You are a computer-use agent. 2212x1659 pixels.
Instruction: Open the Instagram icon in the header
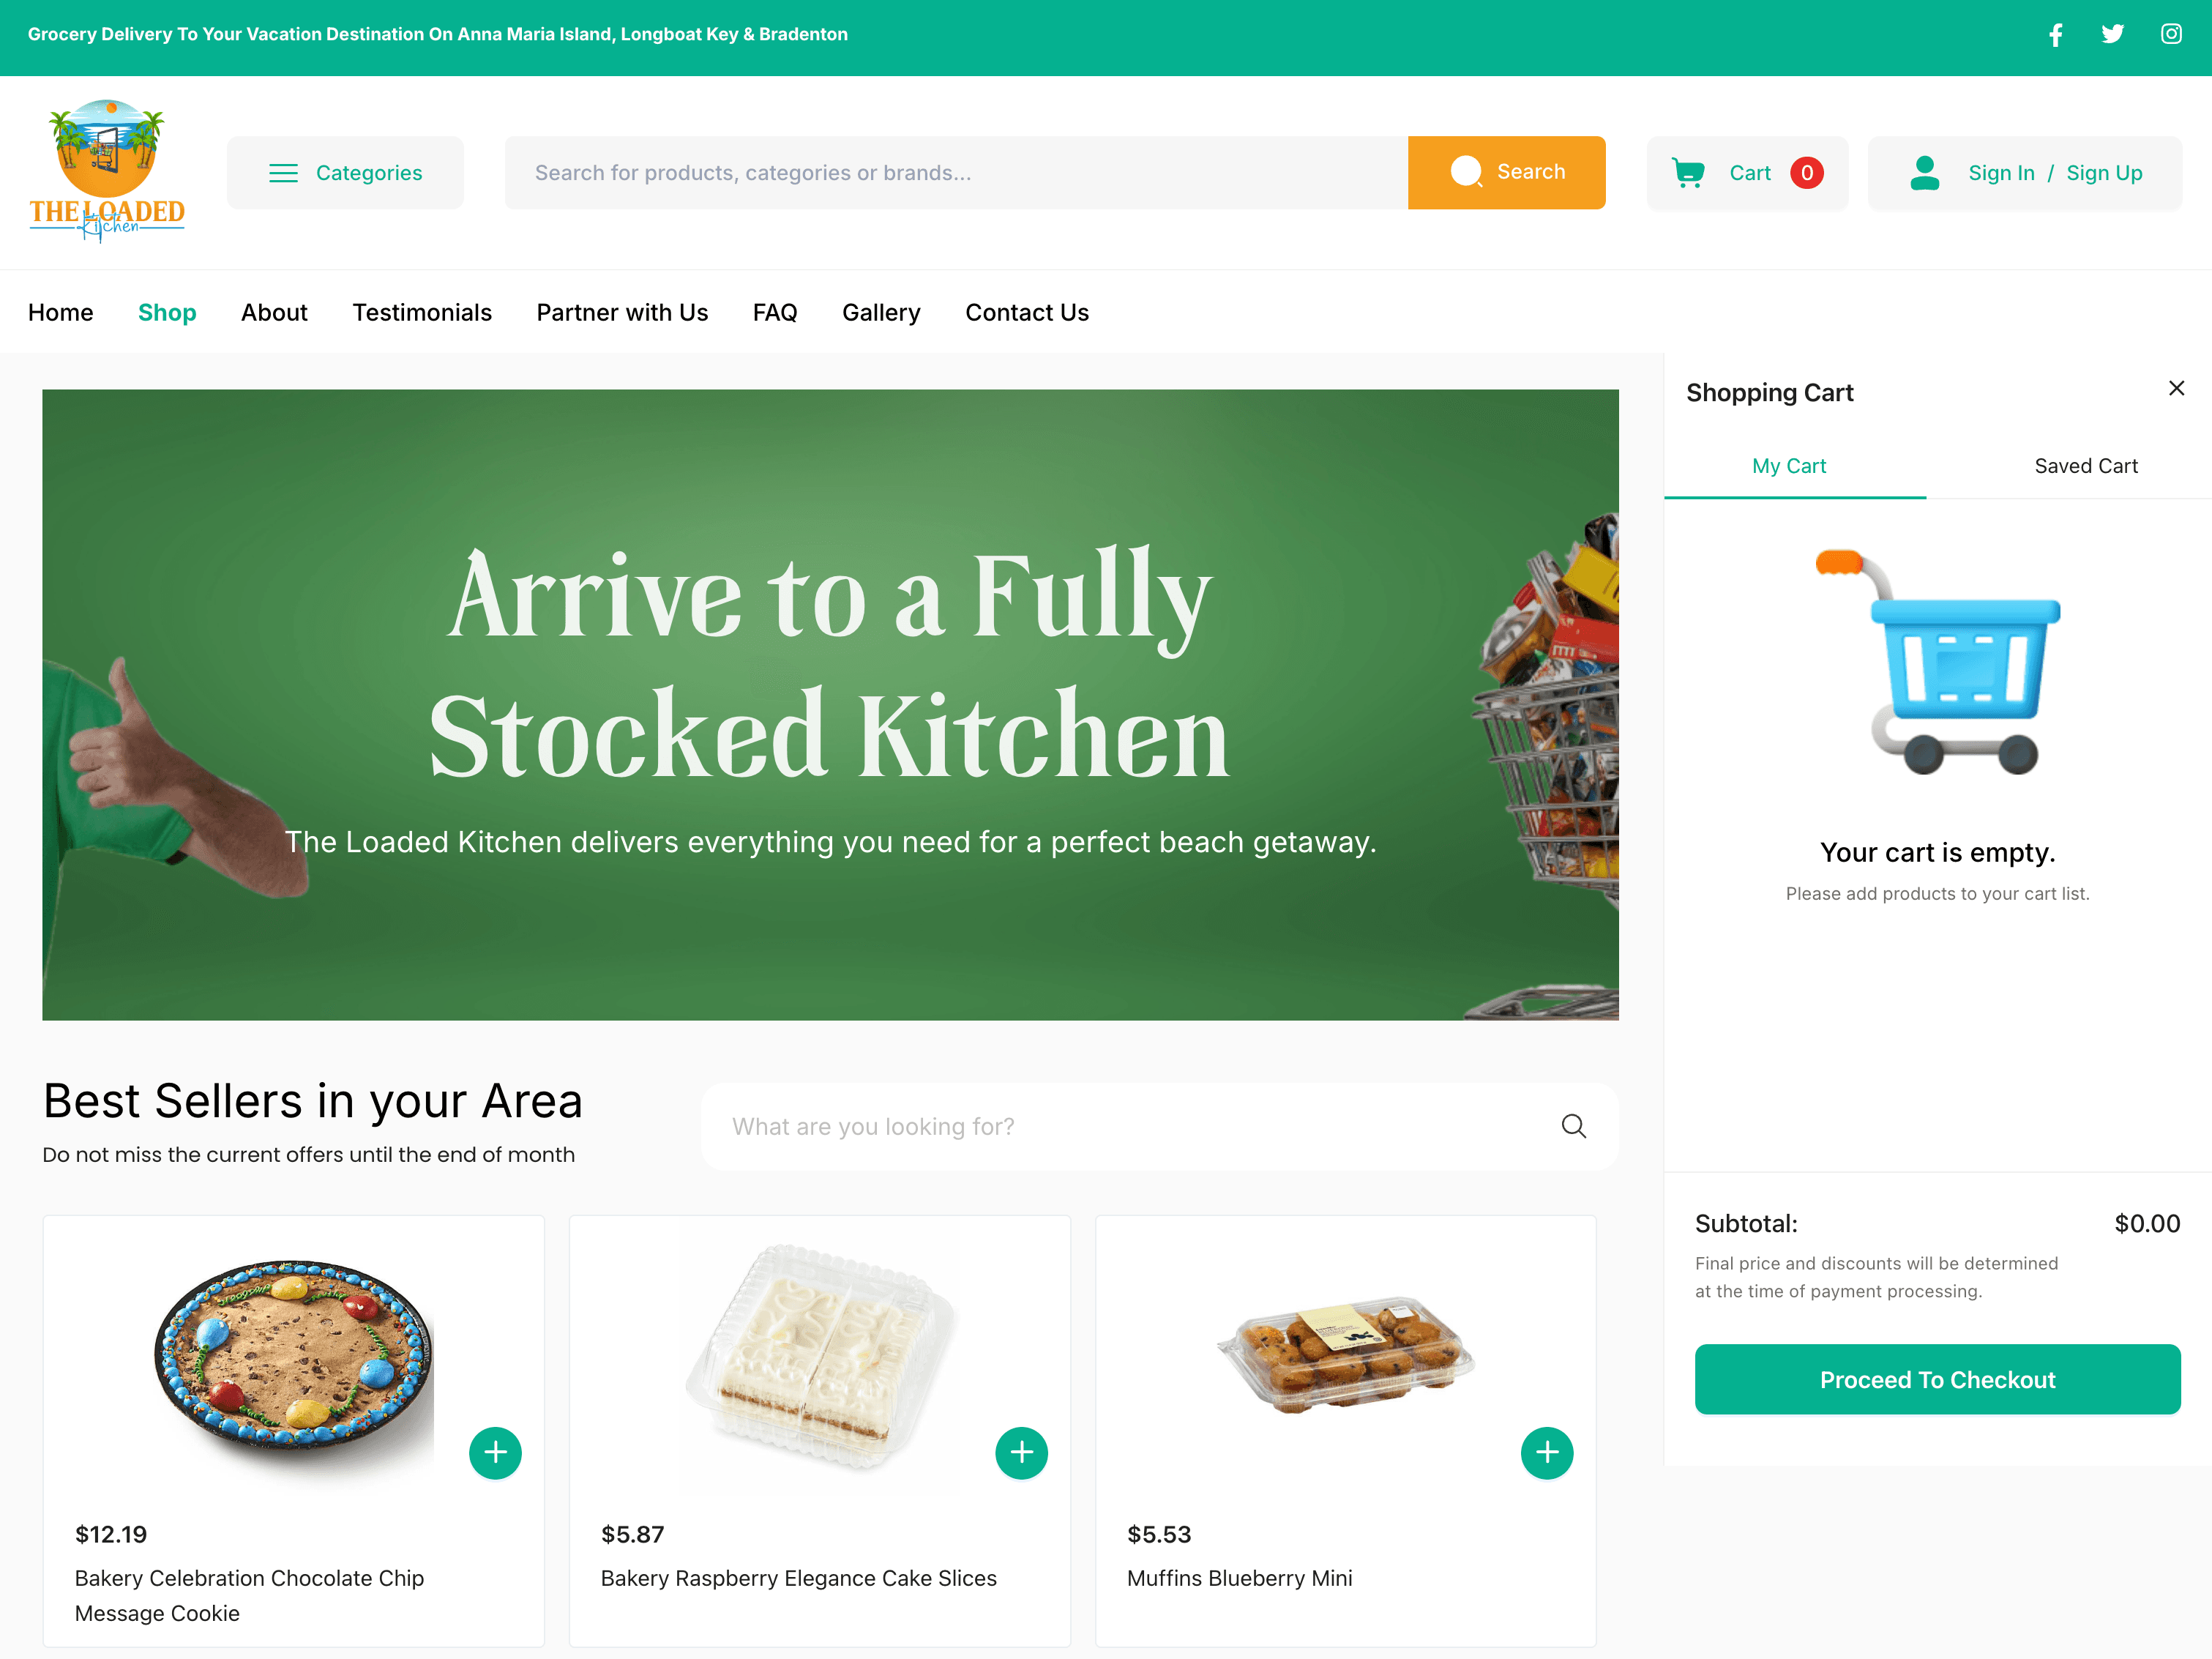2171,34
